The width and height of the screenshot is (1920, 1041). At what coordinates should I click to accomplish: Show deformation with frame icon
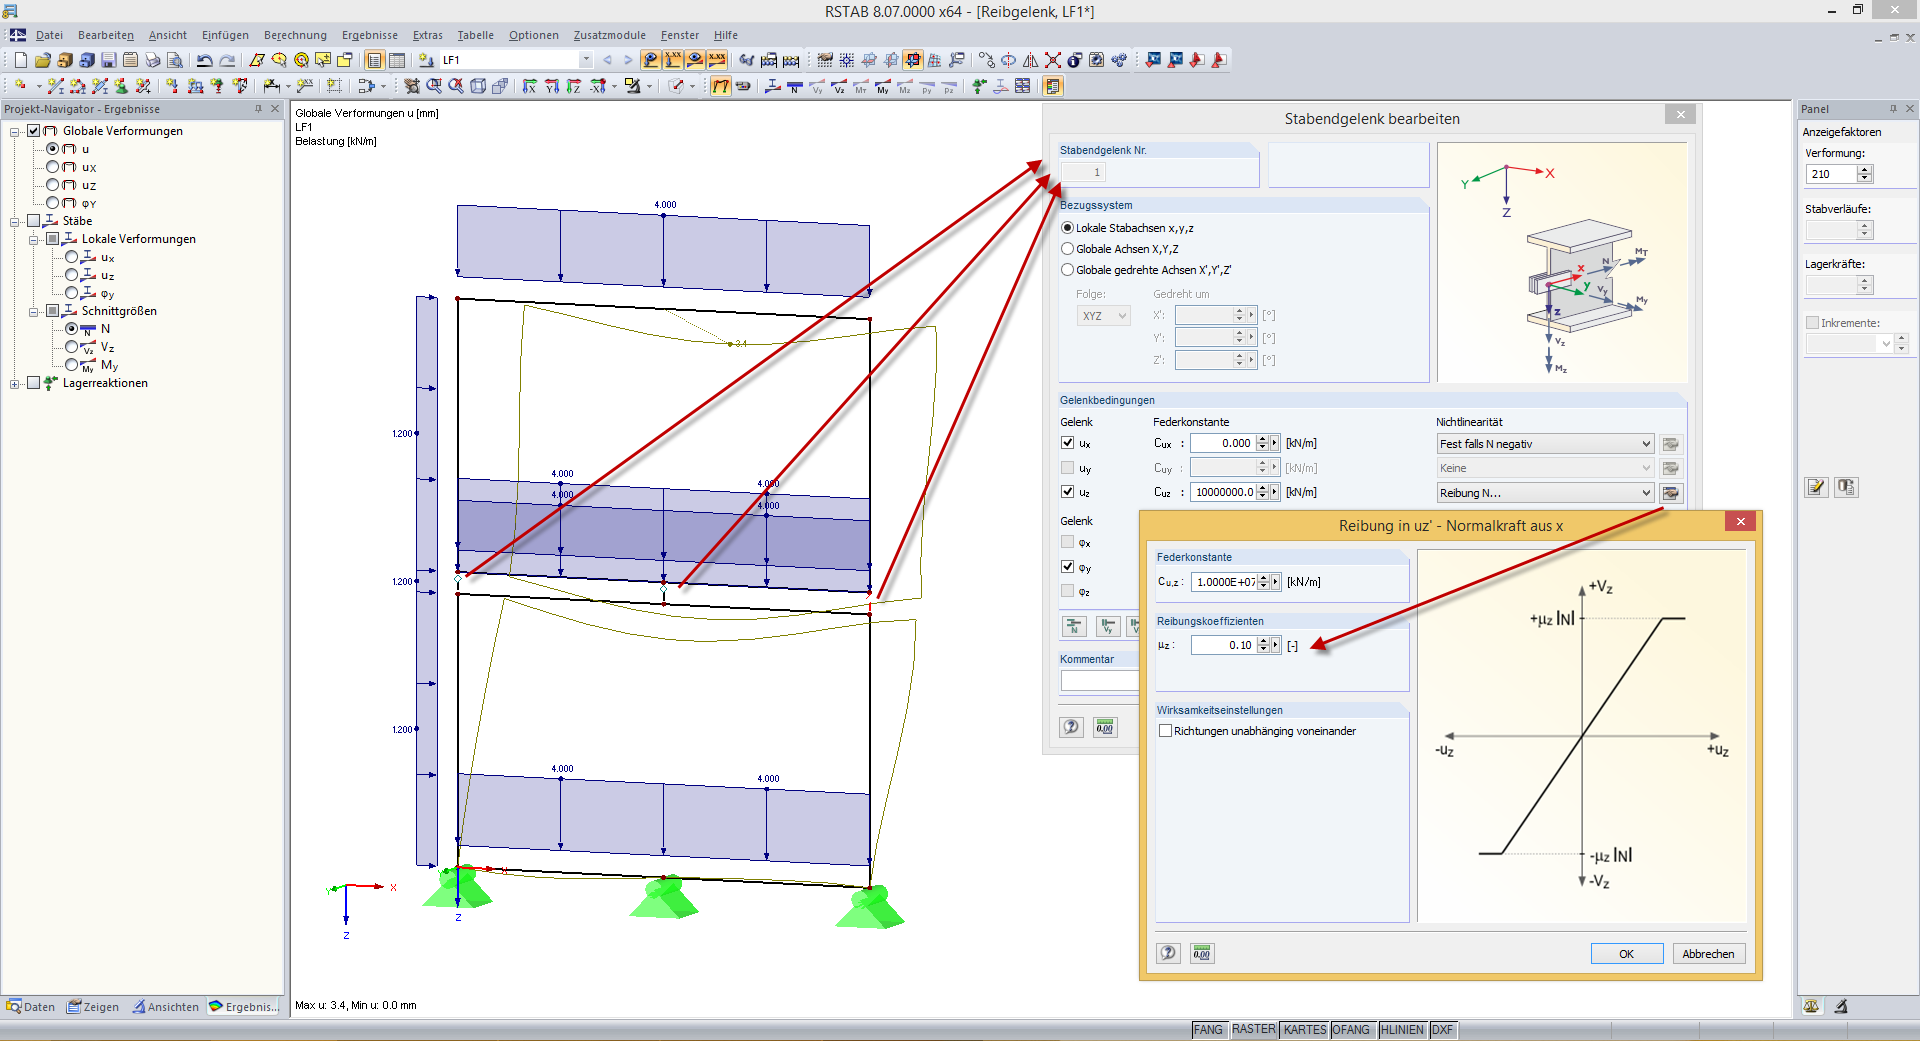tap(721, 86)
